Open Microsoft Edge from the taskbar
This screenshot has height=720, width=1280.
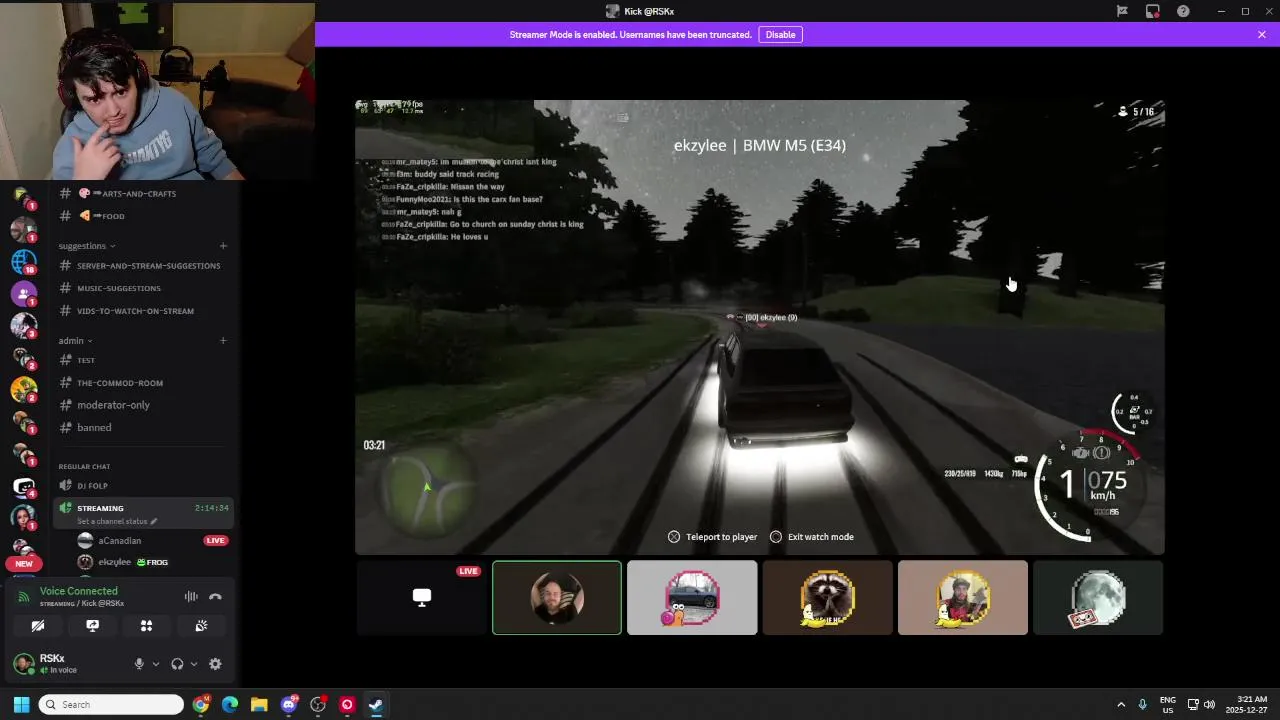pyautogui.click(x=230, y=704)
